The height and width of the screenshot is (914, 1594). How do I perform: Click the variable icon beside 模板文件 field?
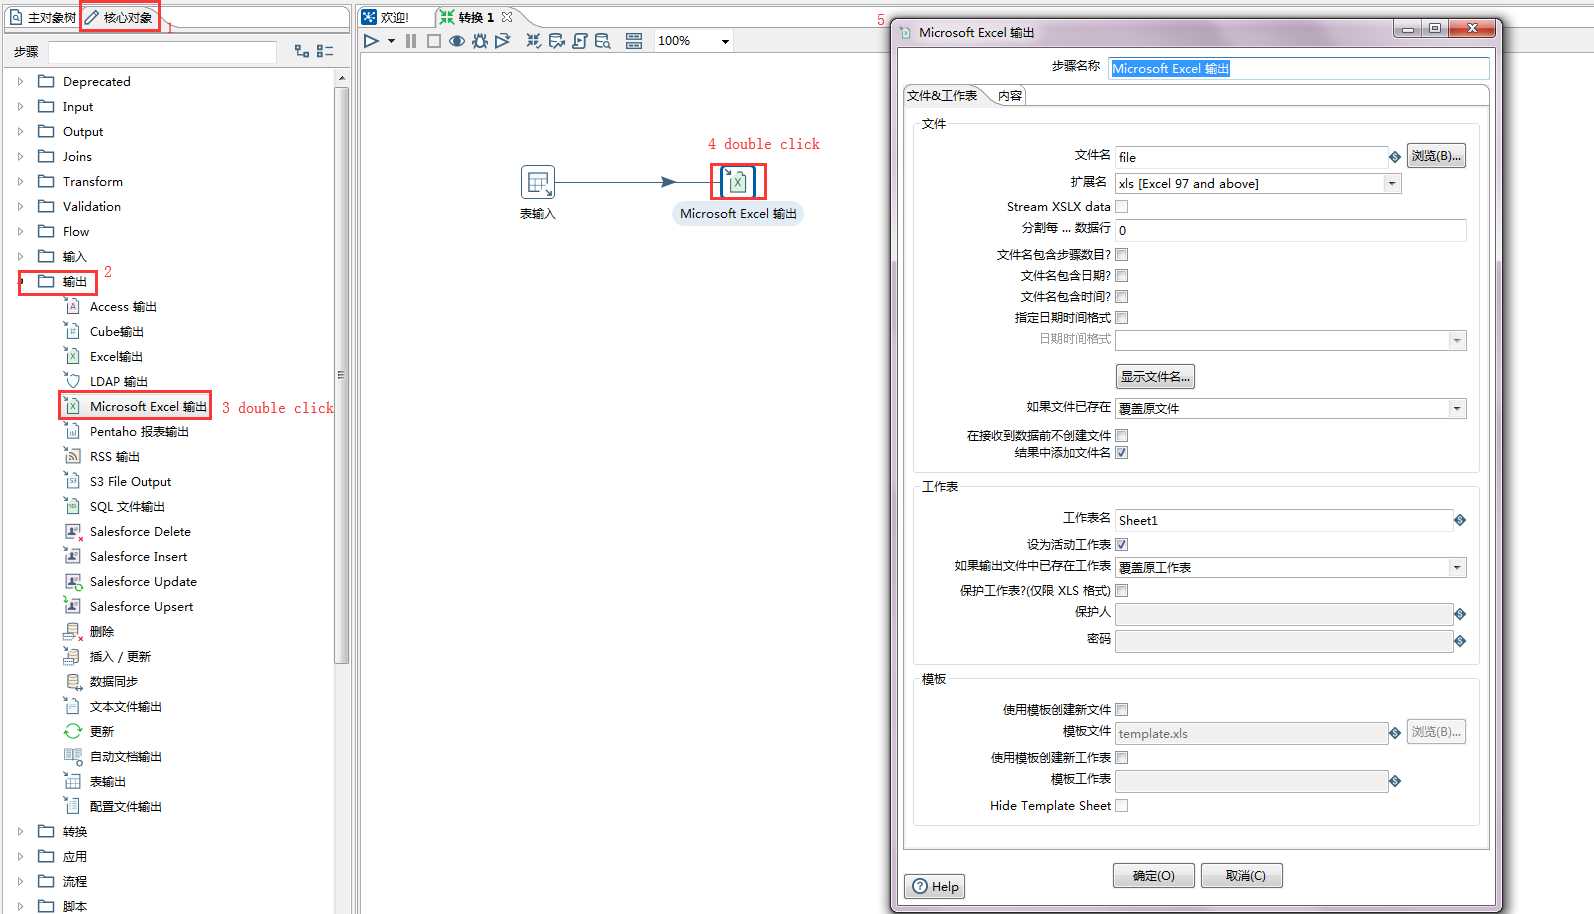(x=1395, y=733)
